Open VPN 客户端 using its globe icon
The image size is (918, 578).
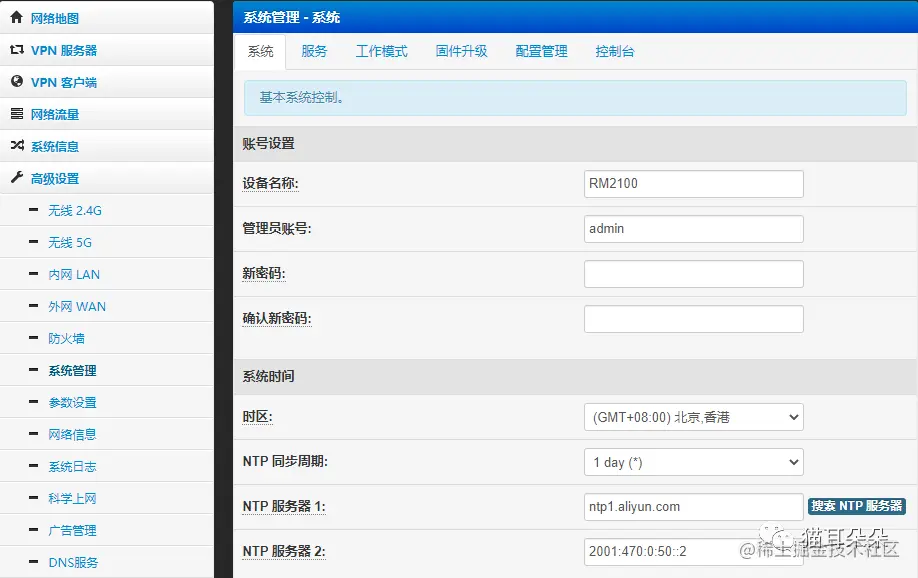tap(17, 80)
